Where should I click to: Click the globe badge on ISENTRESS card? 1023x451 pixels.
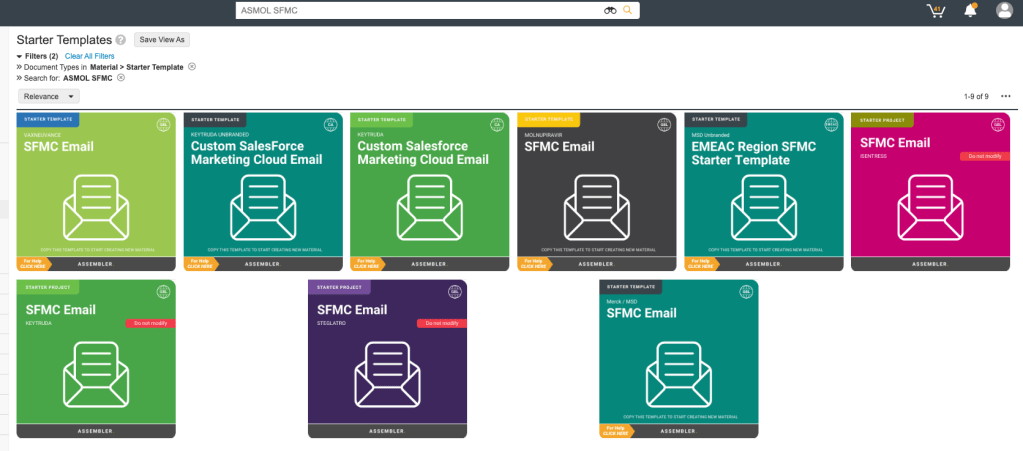998,125
